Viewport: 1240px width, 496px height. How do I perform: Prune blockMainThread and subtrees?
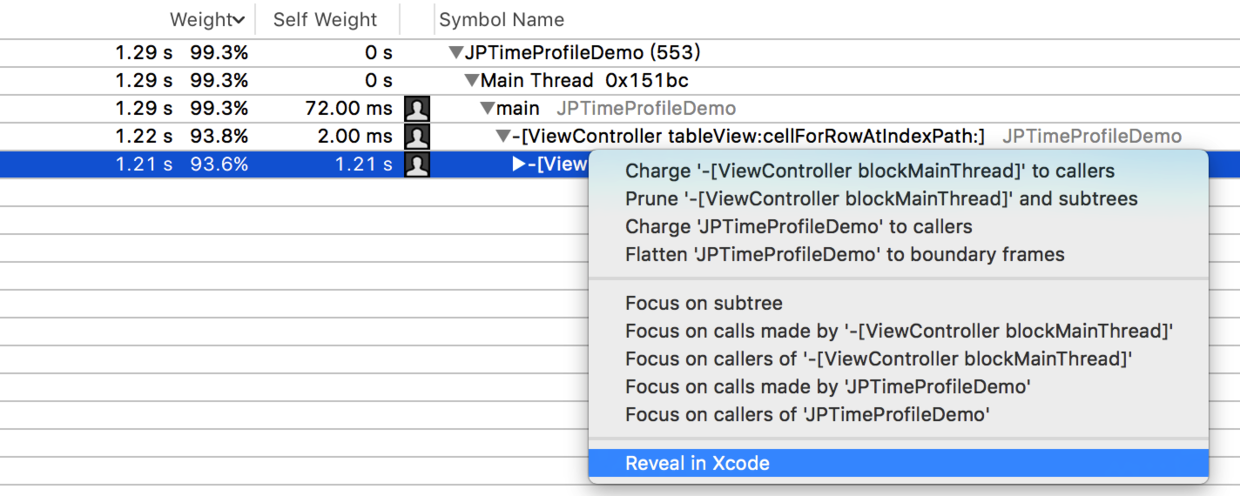pyautogui.click(x=881, y=199)
